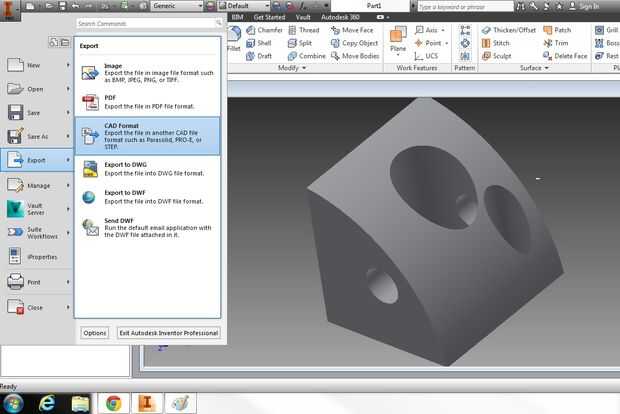620x414 pixels.
Task: Select the Move Face tool
Action: click(352, 30)
